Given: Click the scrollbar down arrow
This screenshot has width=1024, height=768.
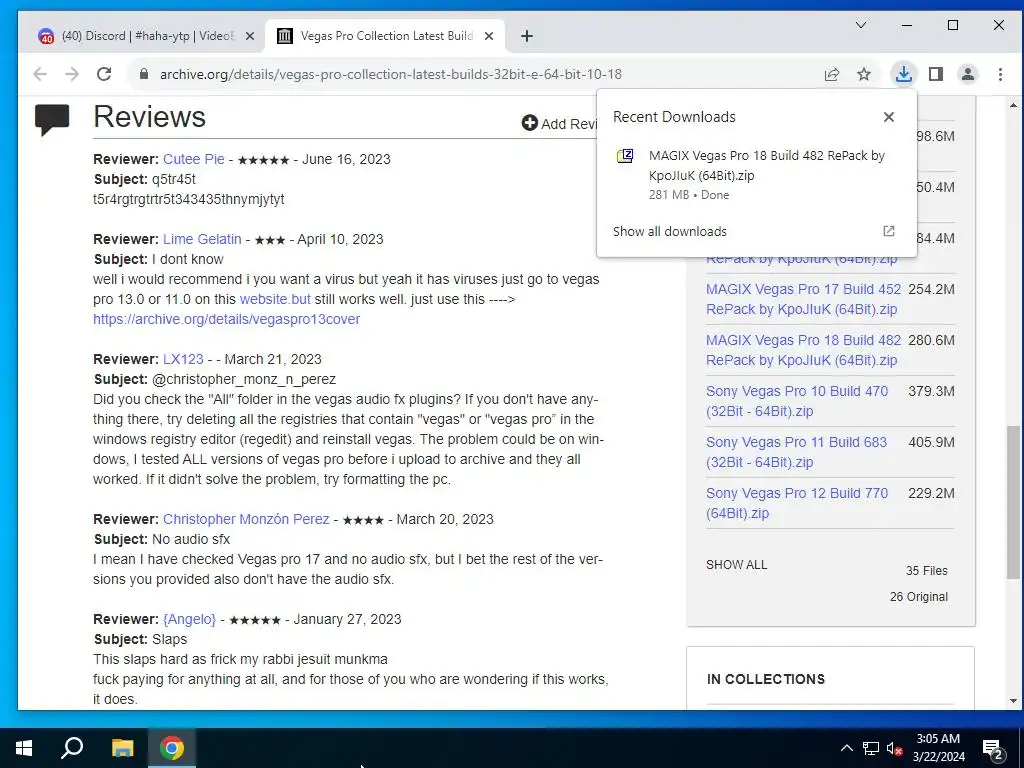Looking at the screenshot, I should tap(1013, 701).
